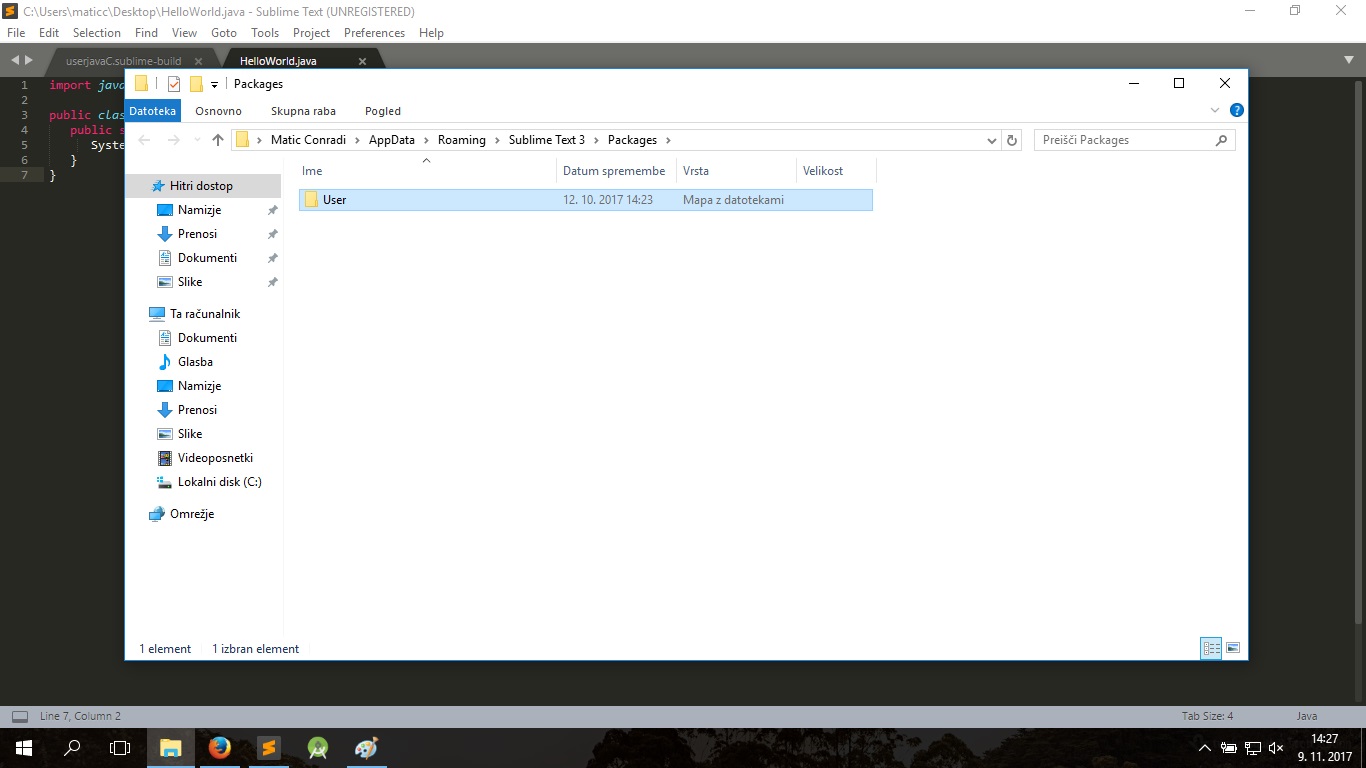
Task: Switch to large icons view in status bar
Action: (x=1233, y=648)
